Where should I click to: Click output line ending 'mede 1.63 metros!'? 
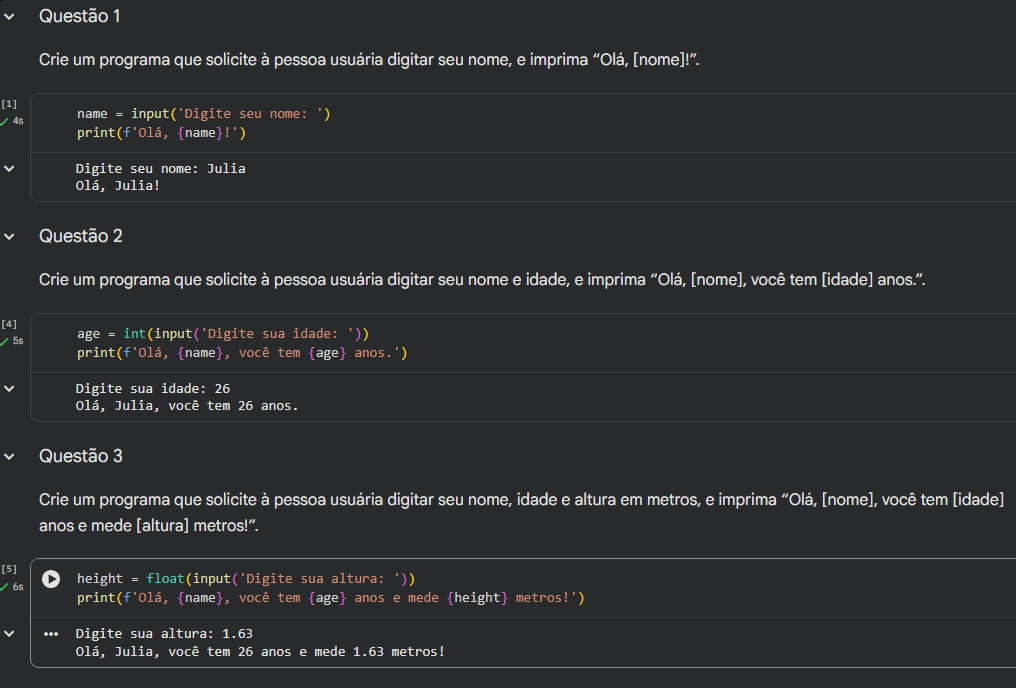(260, 652)
